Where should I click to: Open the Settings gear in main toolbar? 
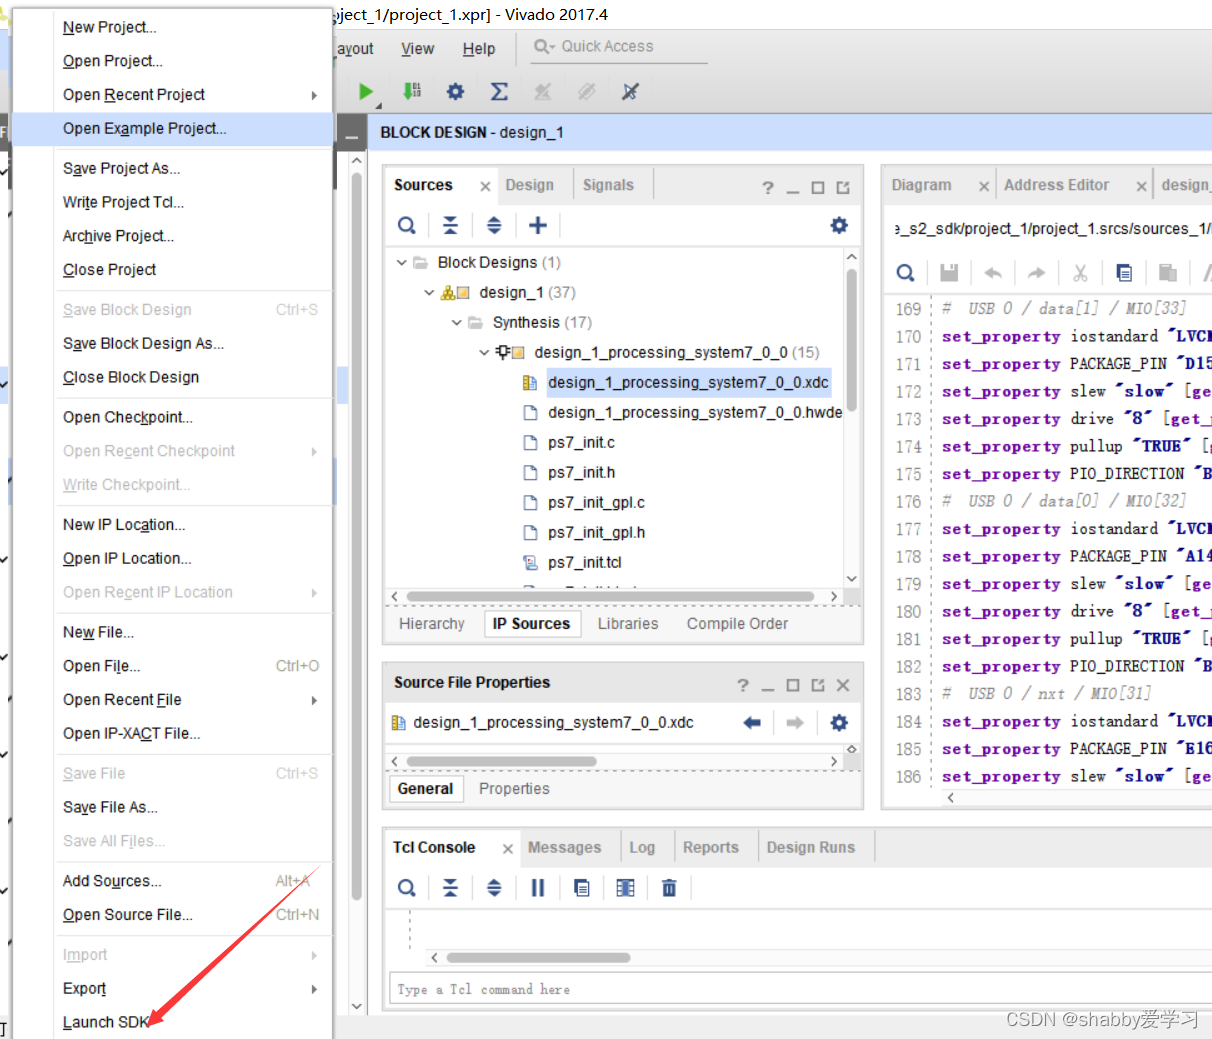455,92
